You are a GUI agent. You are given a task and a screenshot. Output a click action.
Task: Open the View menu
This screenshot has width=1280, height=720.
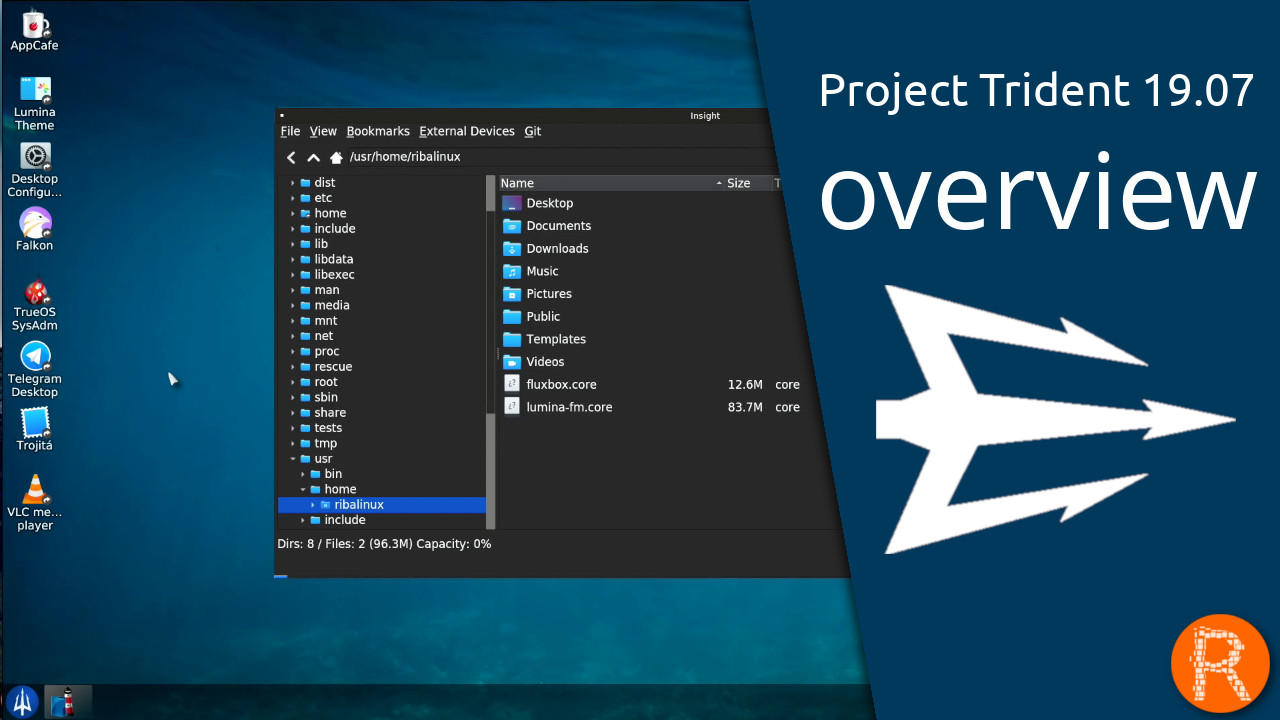[x=323, y=131]
